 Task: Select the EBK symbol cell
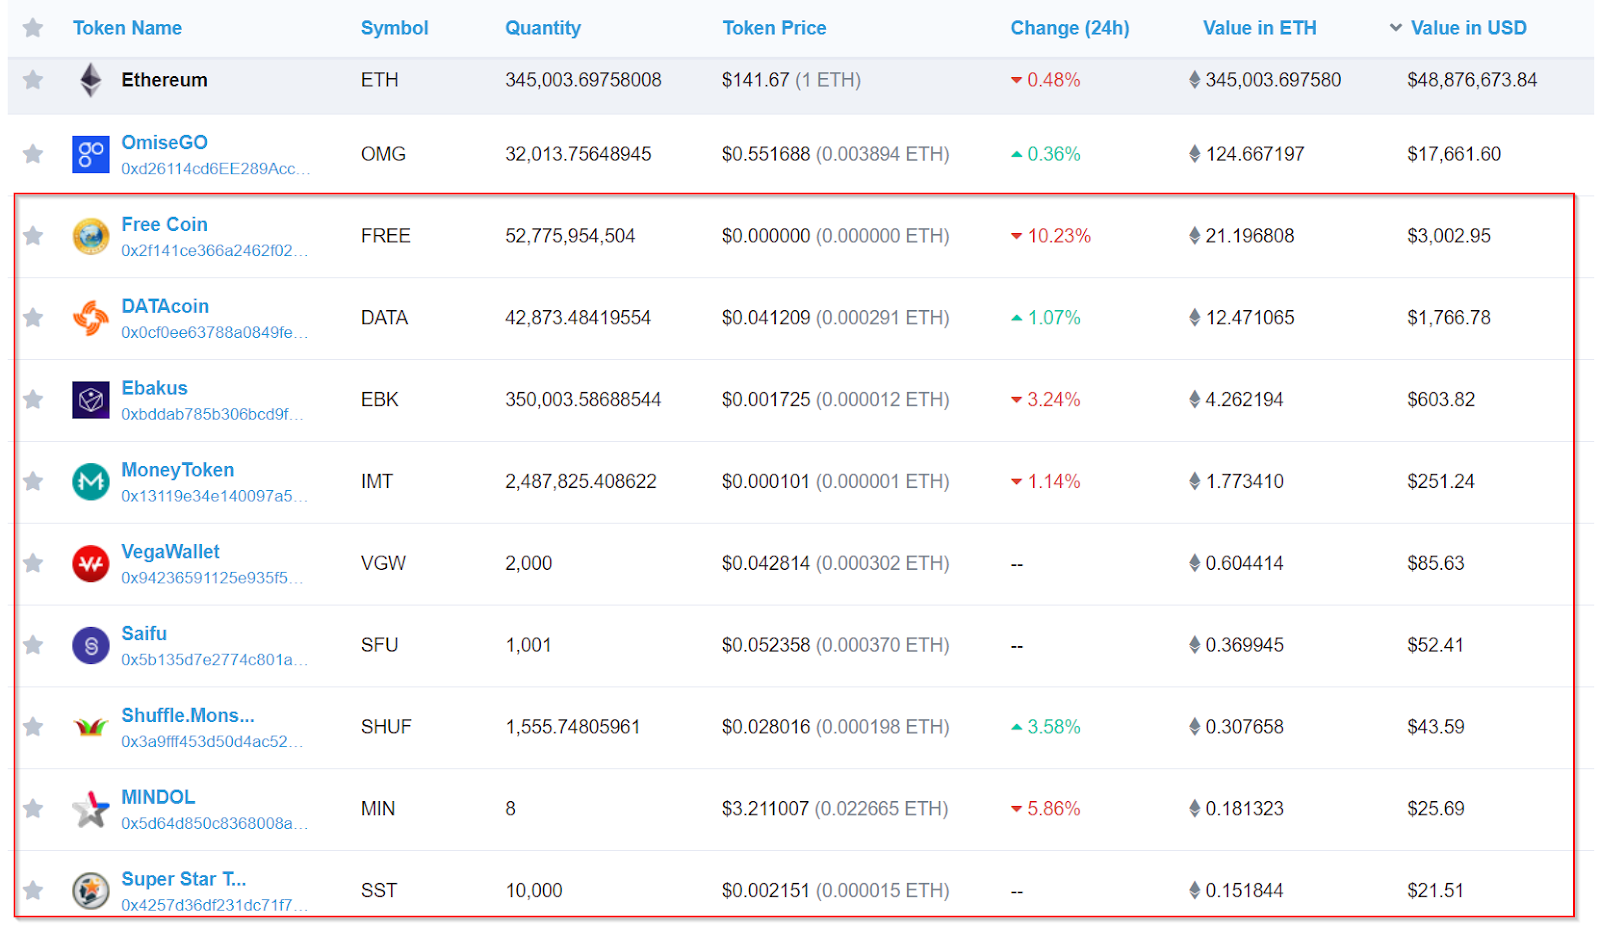(x=380, y=400)
